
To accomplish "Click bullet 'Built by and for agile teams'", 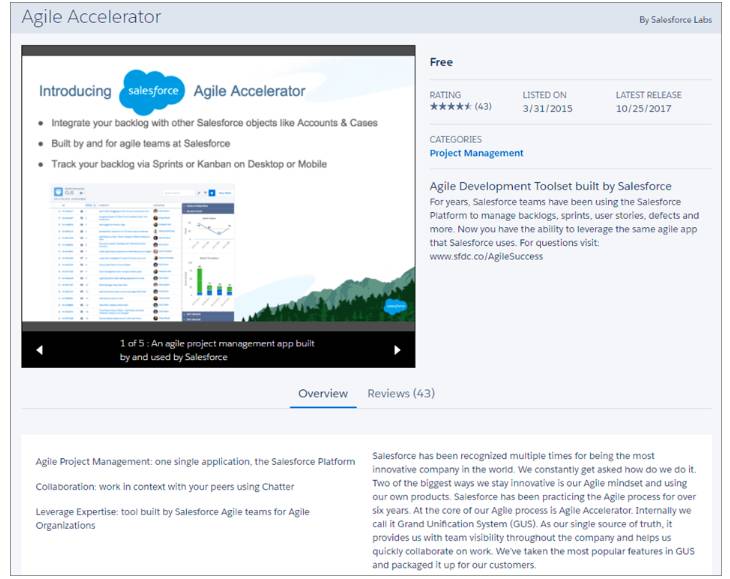I will tap(141, 144).
